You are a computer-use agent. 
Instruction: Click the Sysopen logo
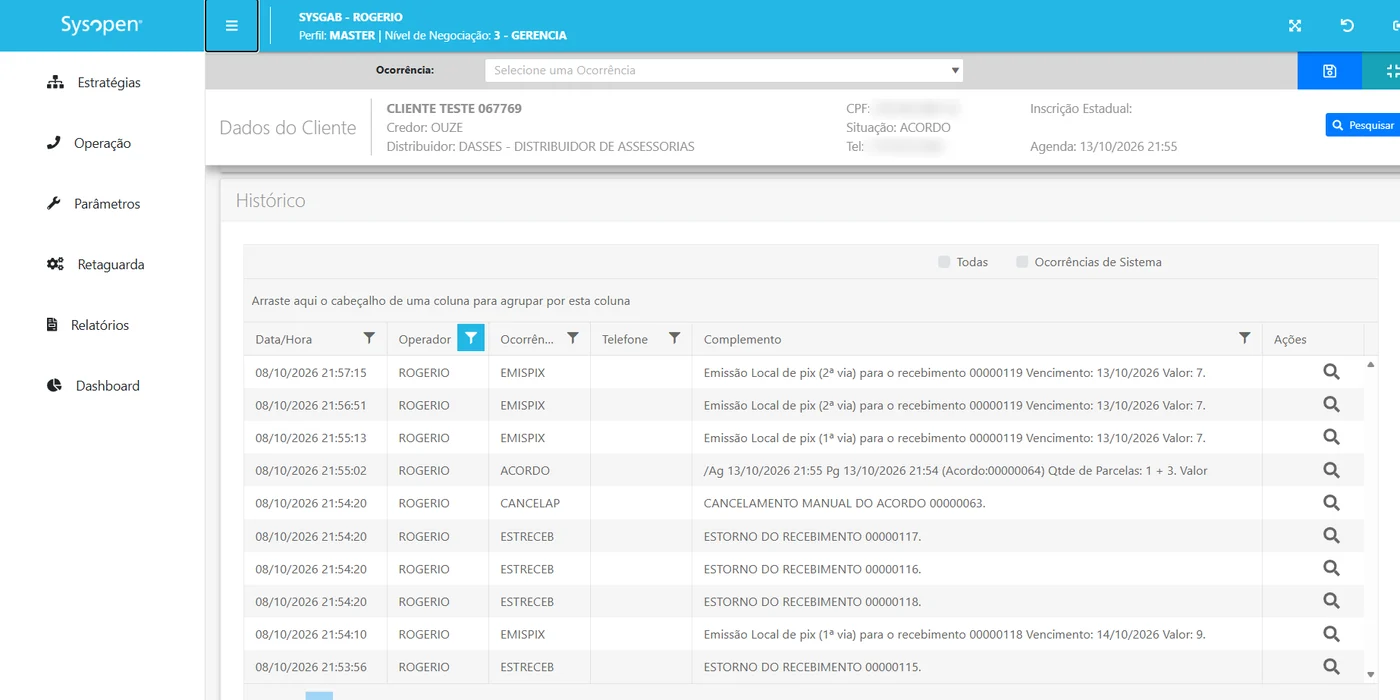[101, 26]
